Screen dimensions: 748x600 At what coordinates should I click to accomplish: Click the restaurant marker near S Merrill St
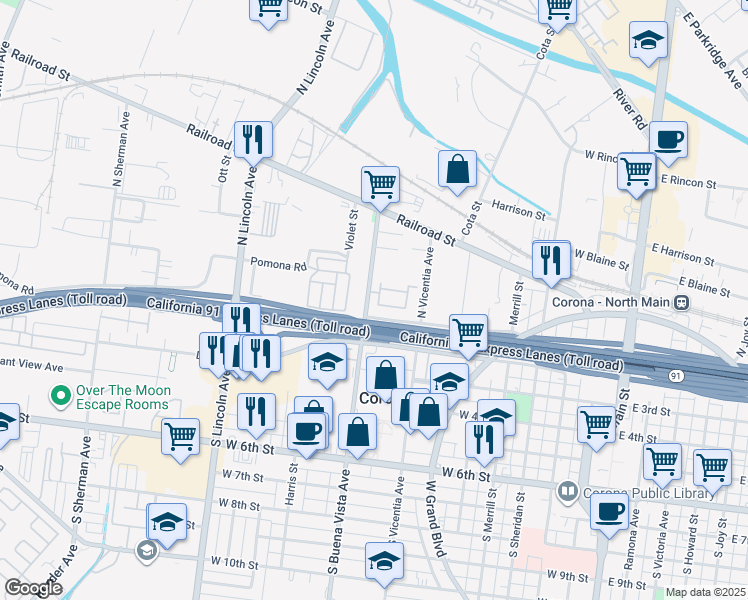(x=484, y=438)
